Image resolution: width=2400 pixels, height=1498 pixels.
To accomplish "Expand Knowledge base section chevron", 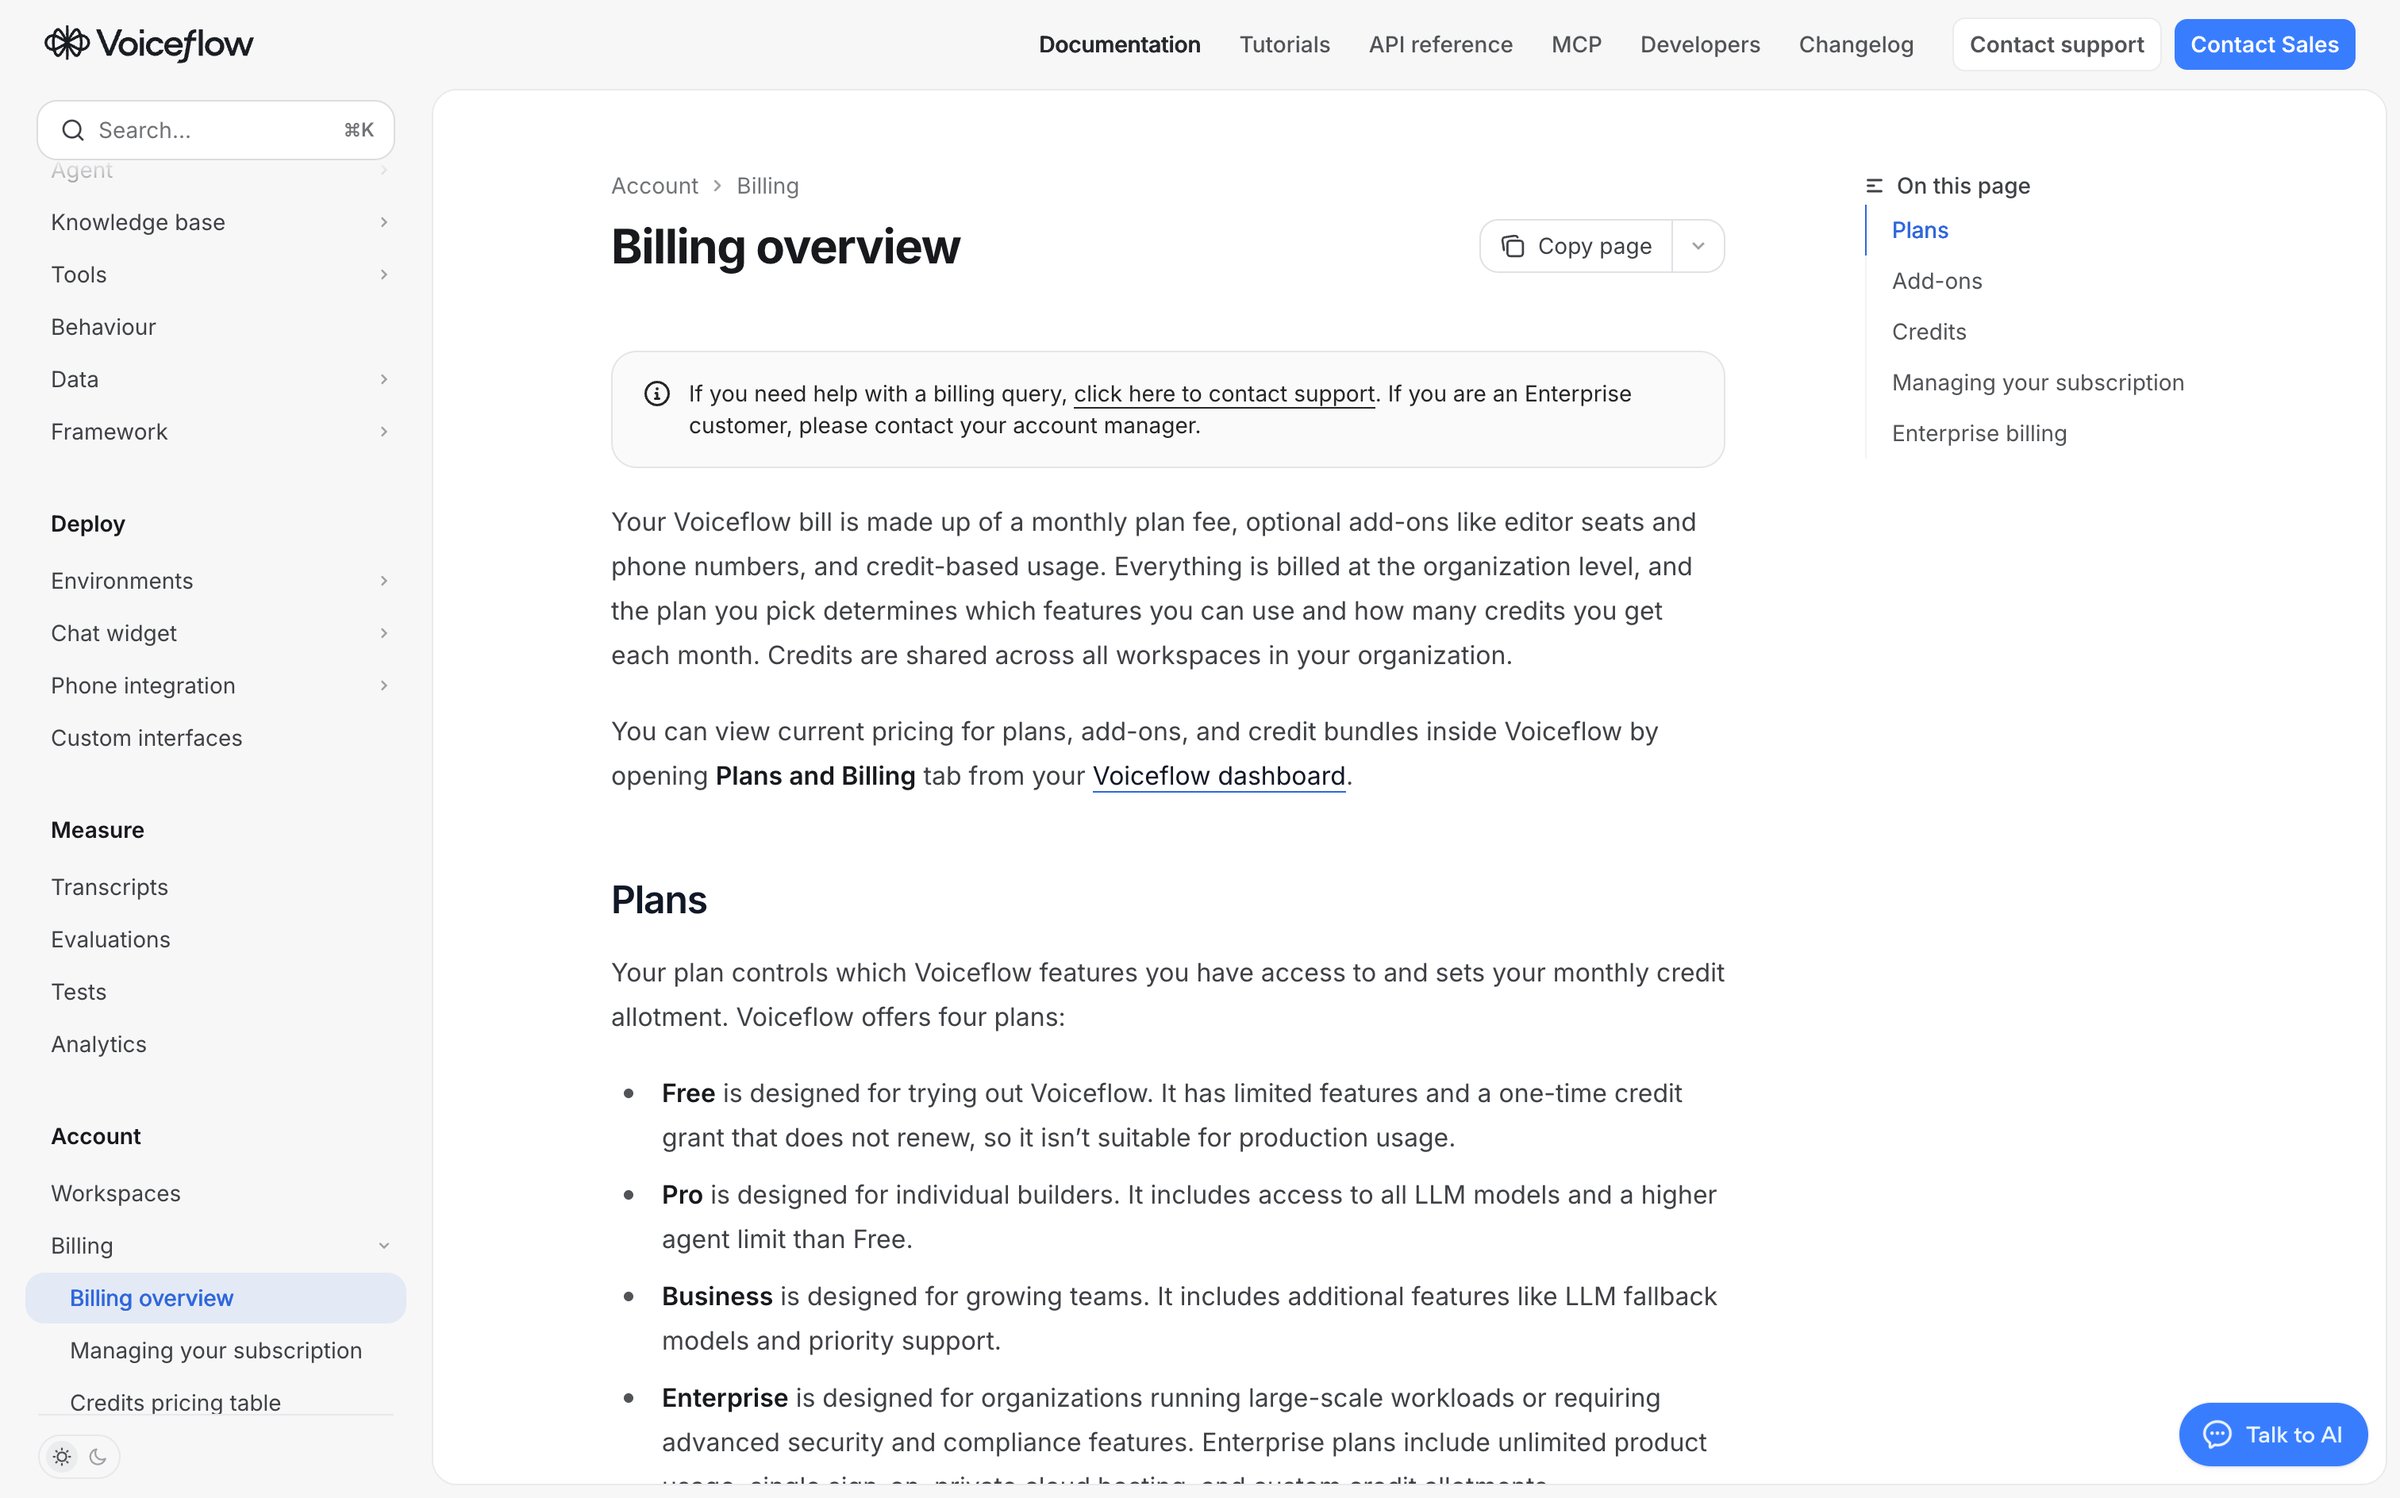I will click(x=384, y=222).
